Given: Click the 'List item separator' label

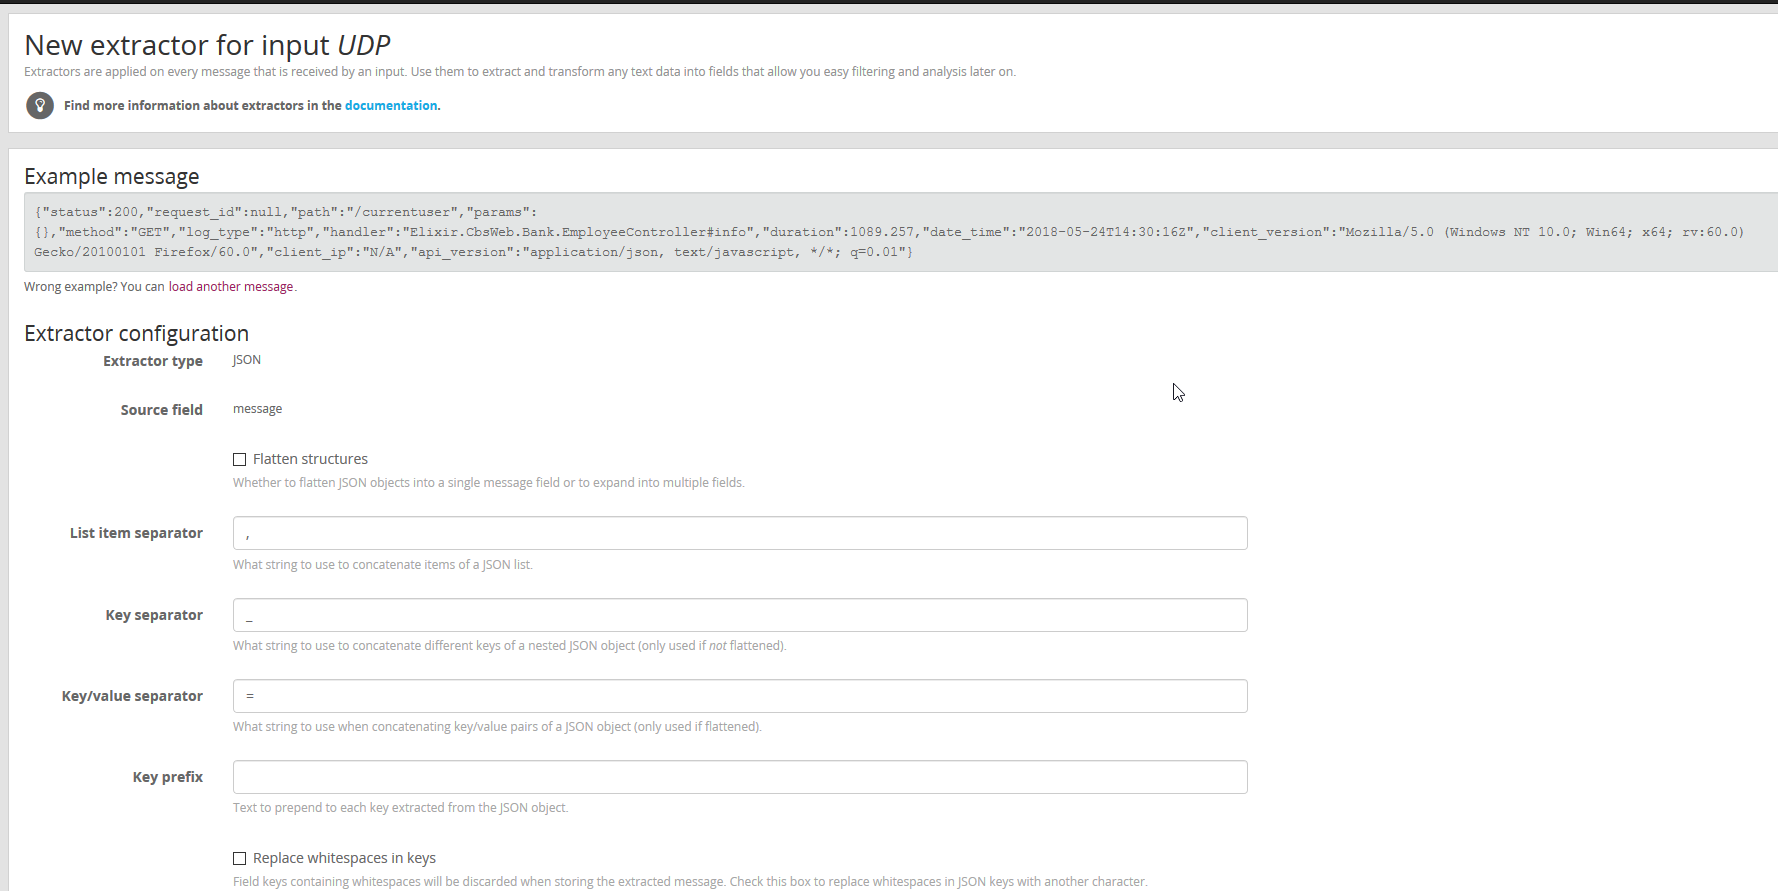Looking at the screenshot, I should coord(136,533).
